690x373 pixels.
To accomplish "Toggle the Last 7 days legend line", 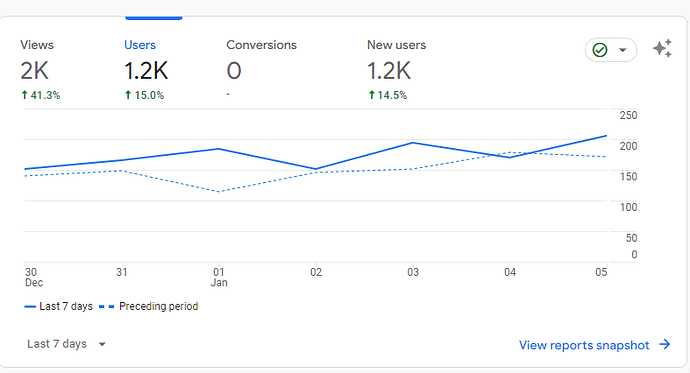I will coord(59,306).
